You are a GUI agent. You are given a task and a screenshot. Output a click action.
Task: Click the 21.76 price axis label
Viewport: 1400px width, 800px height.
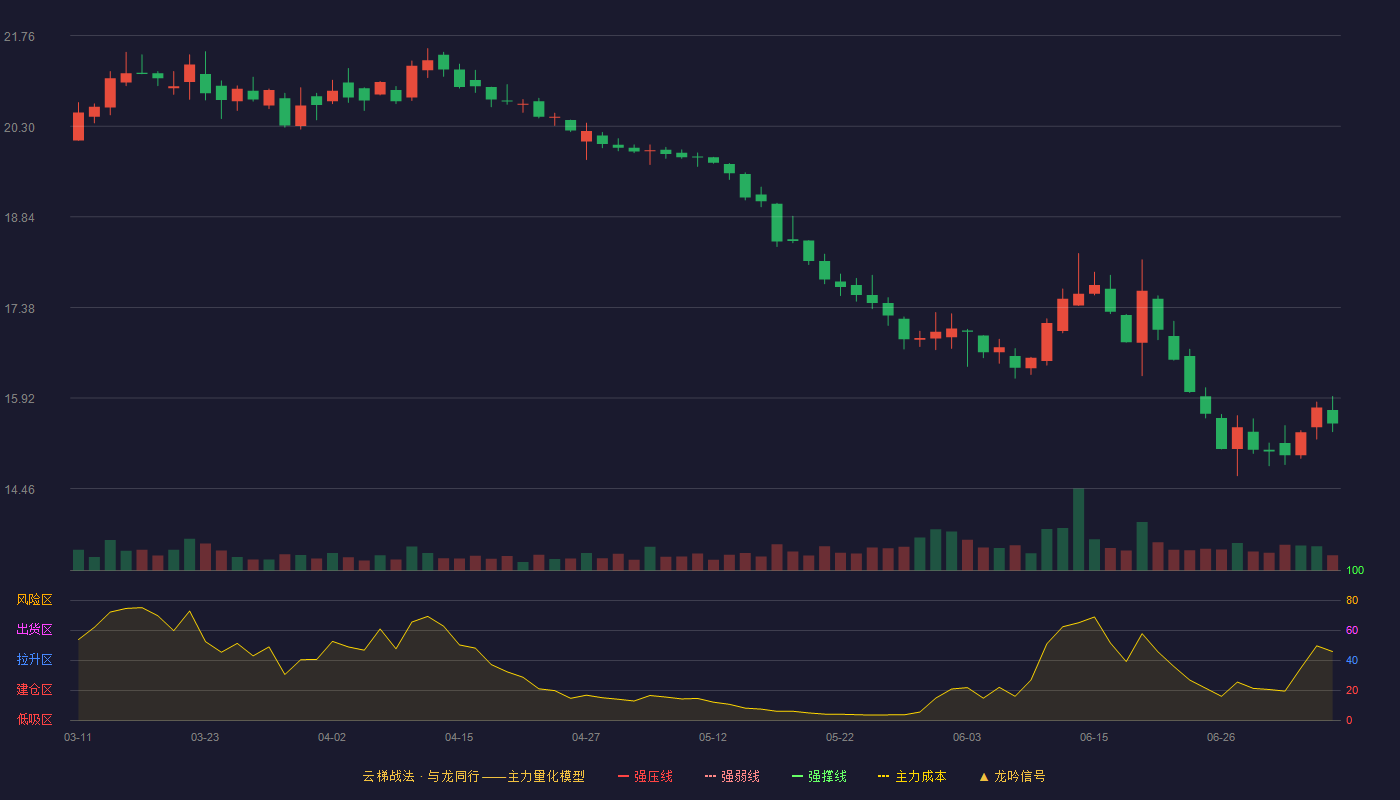tap(19, 37)
